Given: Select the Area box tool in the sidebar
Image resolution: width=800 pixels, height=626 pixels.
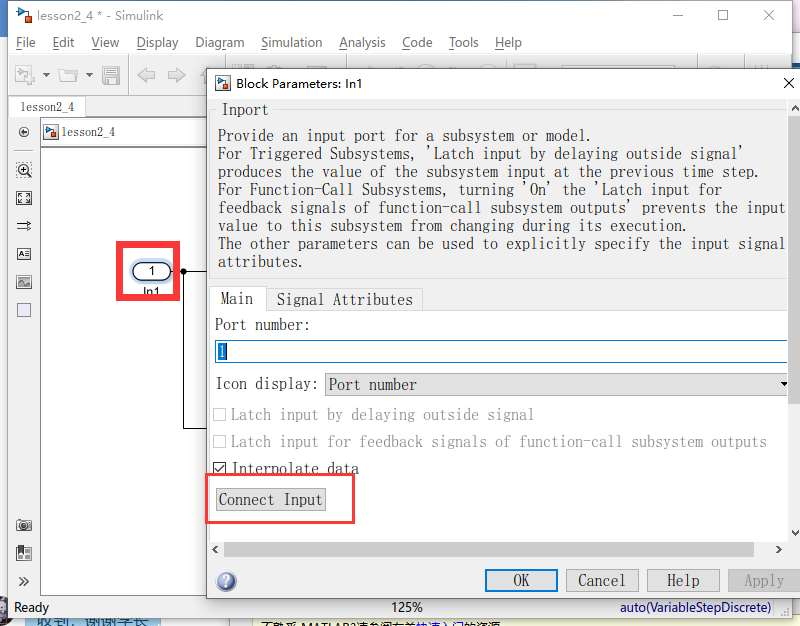Looking at the screenshot, I should [x=23, y=309].
